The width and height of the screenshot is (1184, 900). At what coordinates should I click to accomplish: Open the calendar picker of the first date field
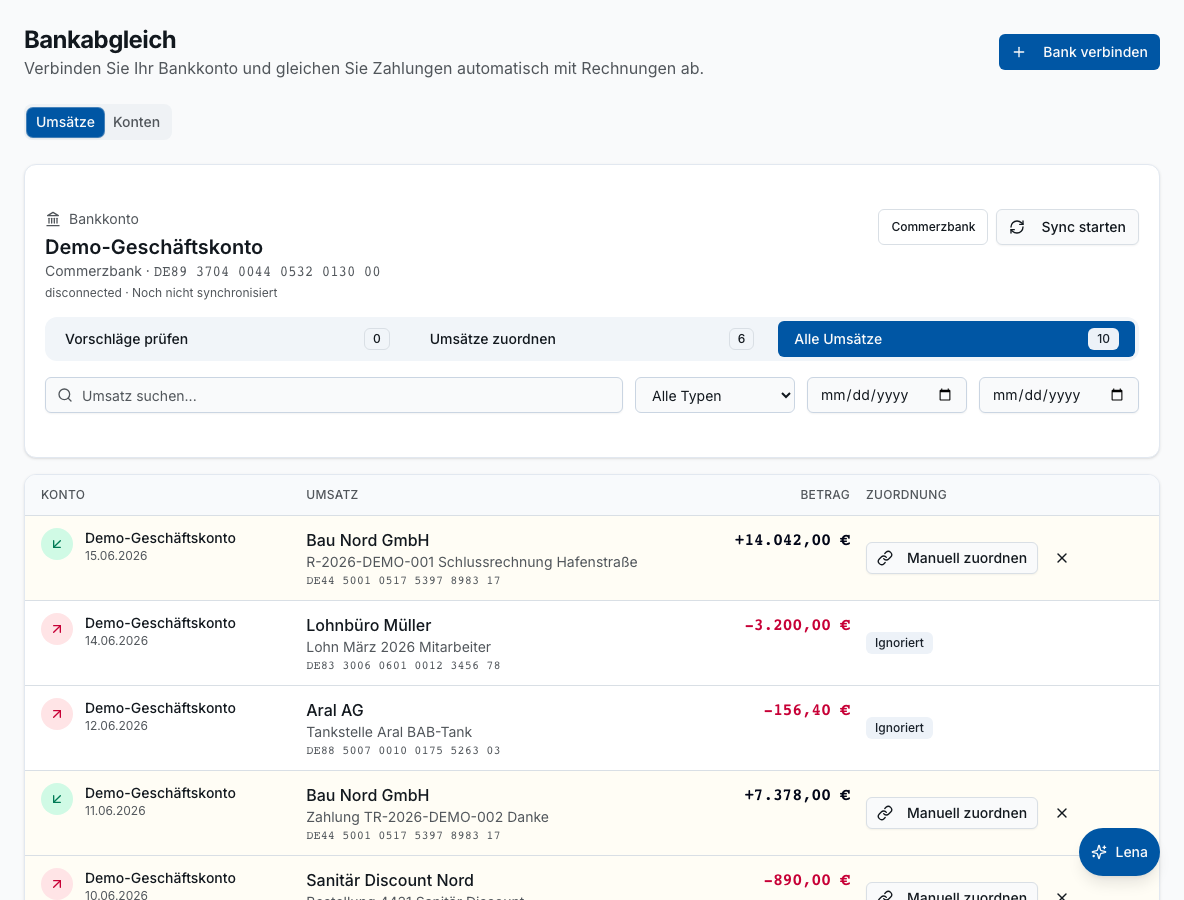click(945, 395)
